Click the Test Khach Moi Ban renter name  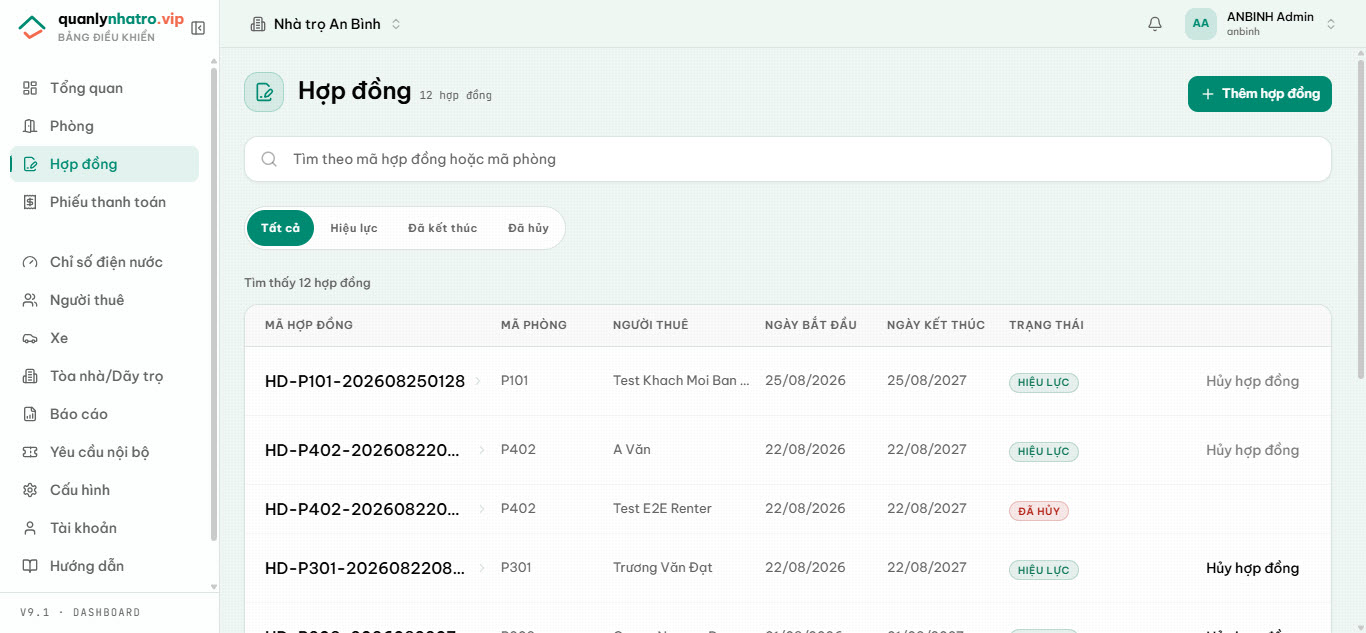pos(681,381)
